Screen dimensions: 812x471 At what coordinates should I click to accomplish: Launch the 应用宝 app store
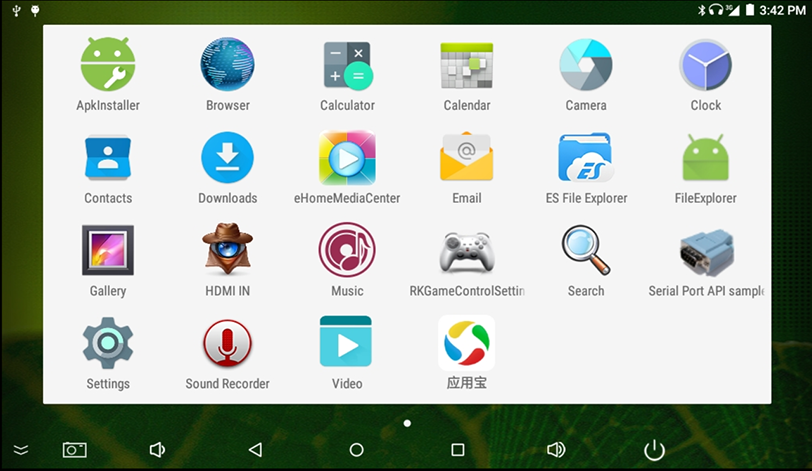[x=467, y=343]
